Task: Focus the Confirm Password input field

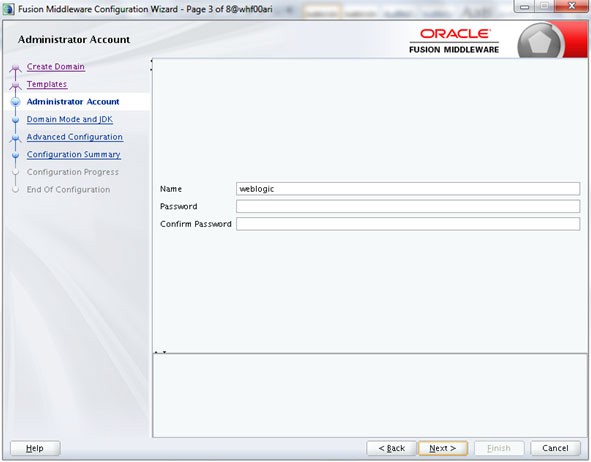Action: (408, 224)
